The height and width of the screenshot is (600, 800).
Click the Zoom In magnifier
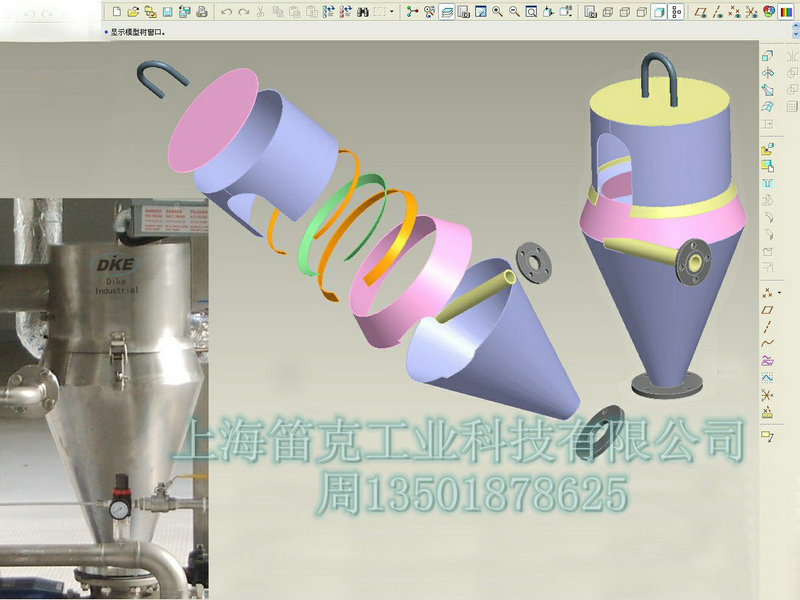[x=497, y=12]
